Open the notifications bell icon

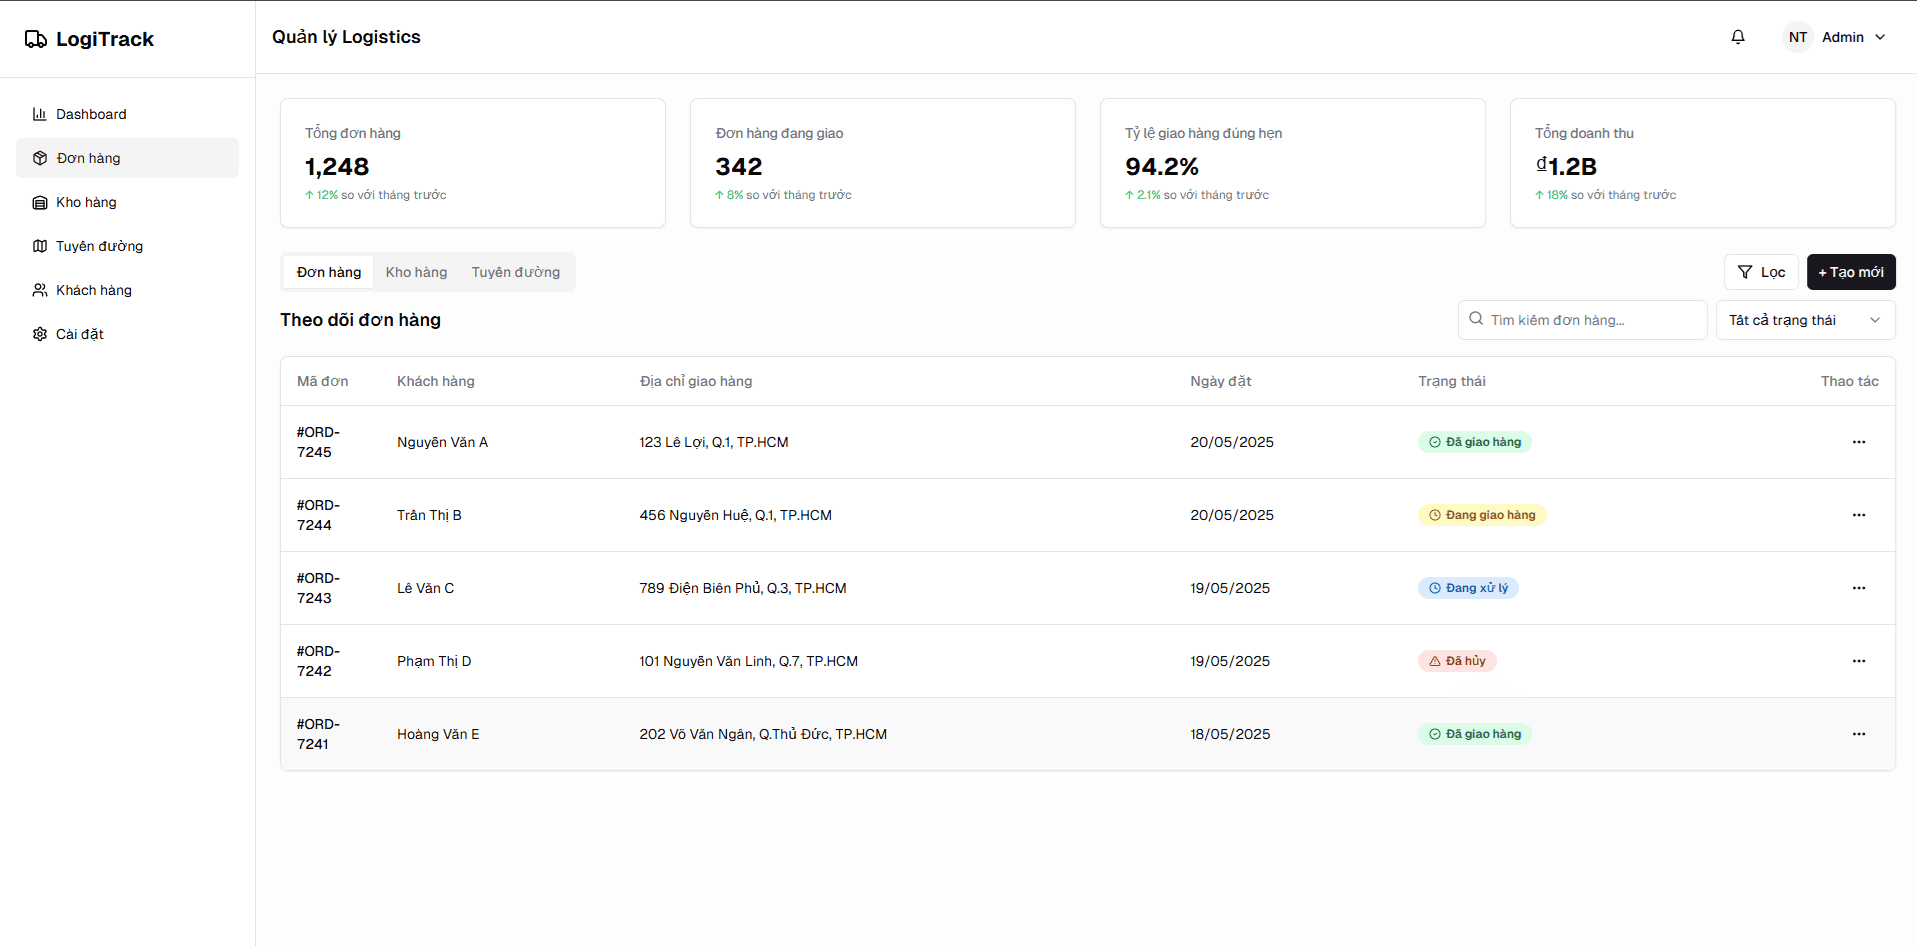tap(1738, 37)
